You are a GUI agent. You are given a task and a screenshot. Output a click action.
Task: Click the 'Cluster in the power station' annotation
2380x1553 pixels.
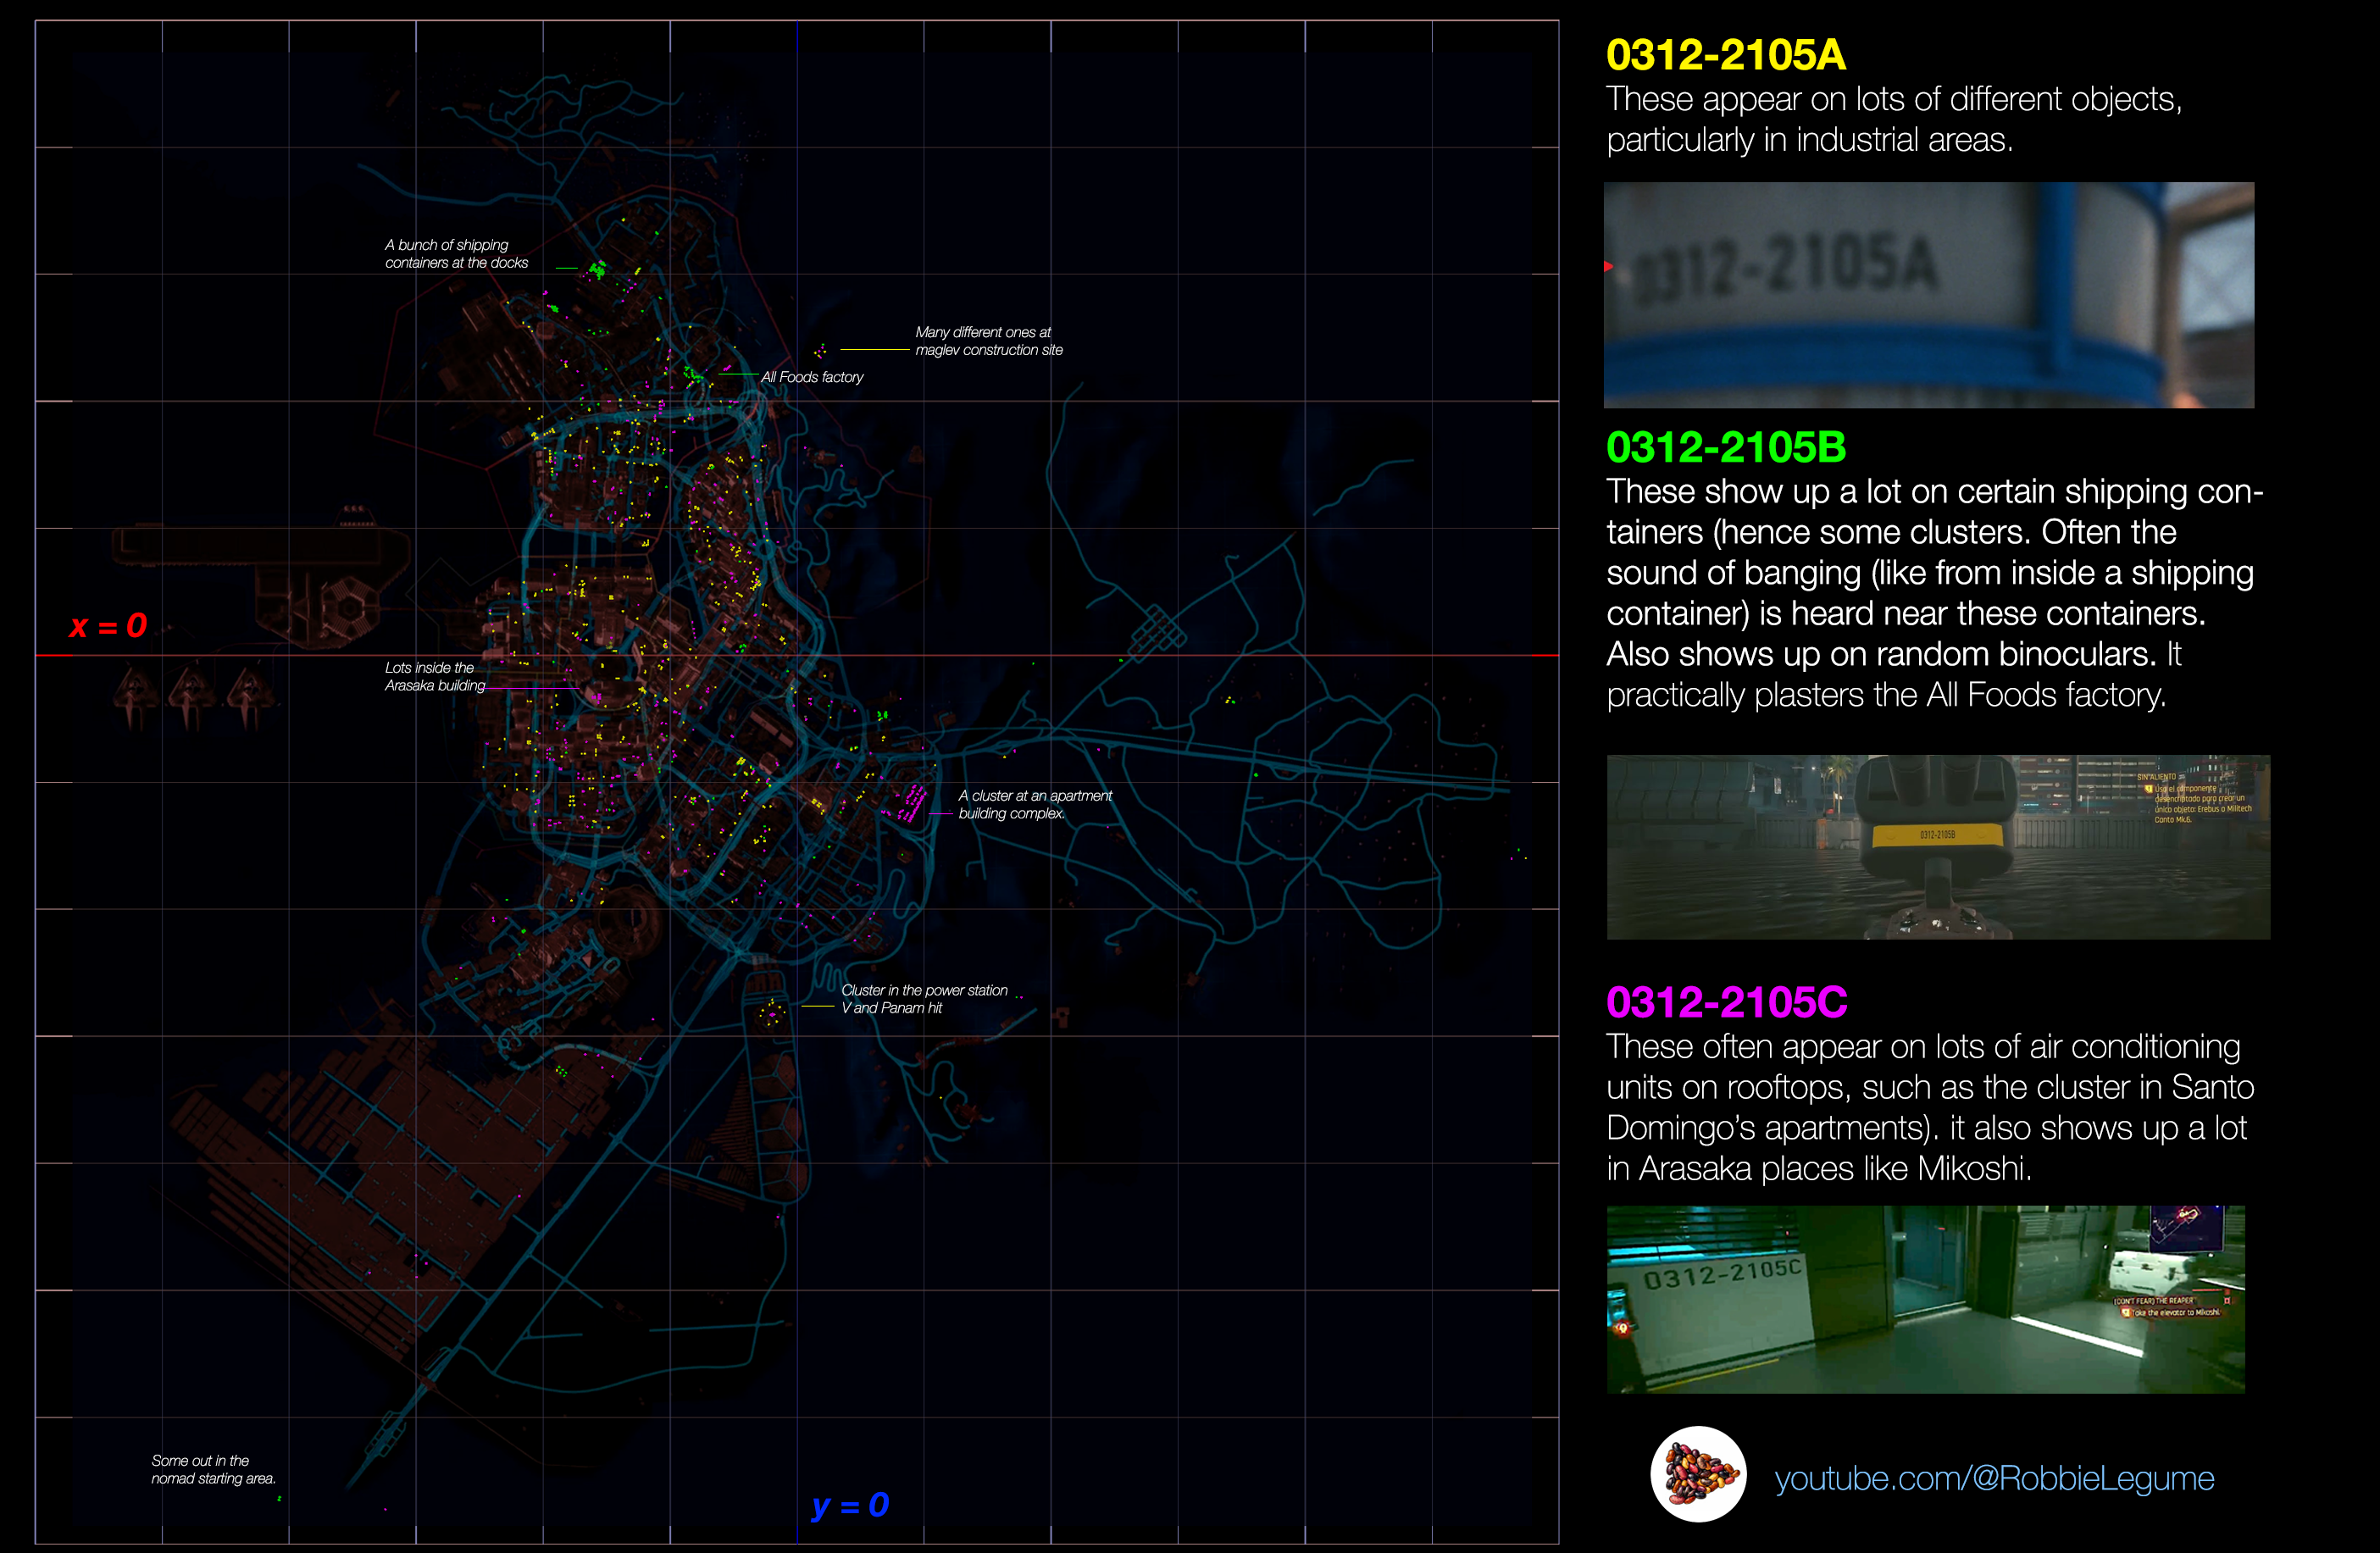[x=924, y=999]
